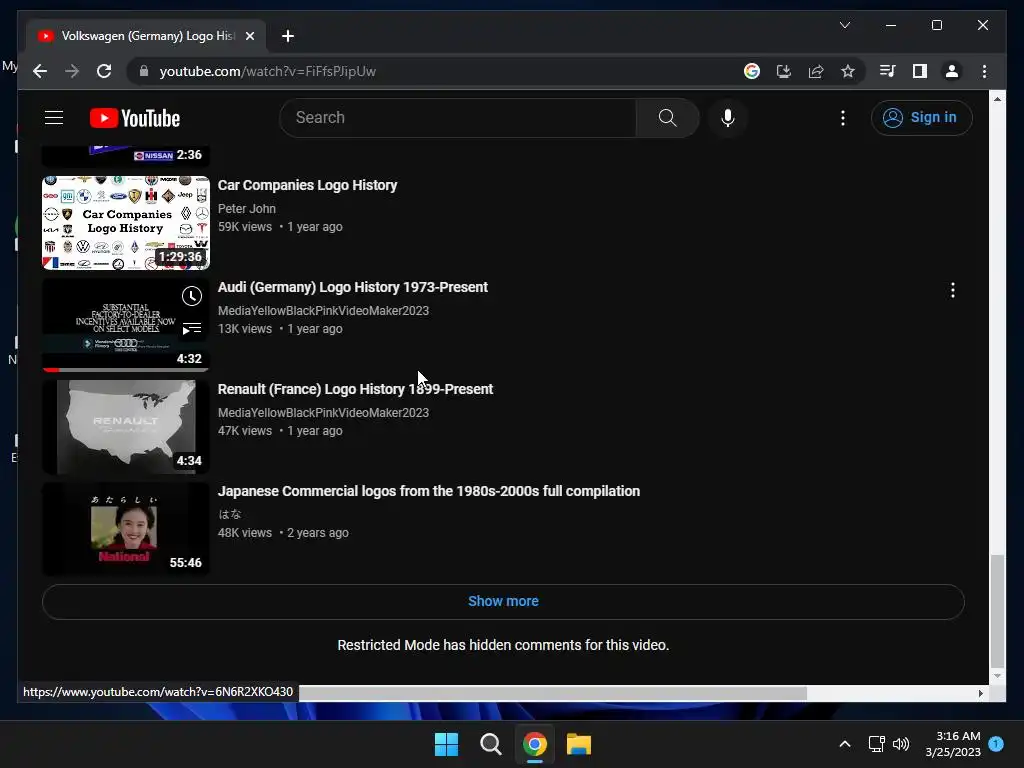Screen dimensions: 1024x768
Task: Click the address bar URL
Action: pyautogui.click(x=268, y=71)
